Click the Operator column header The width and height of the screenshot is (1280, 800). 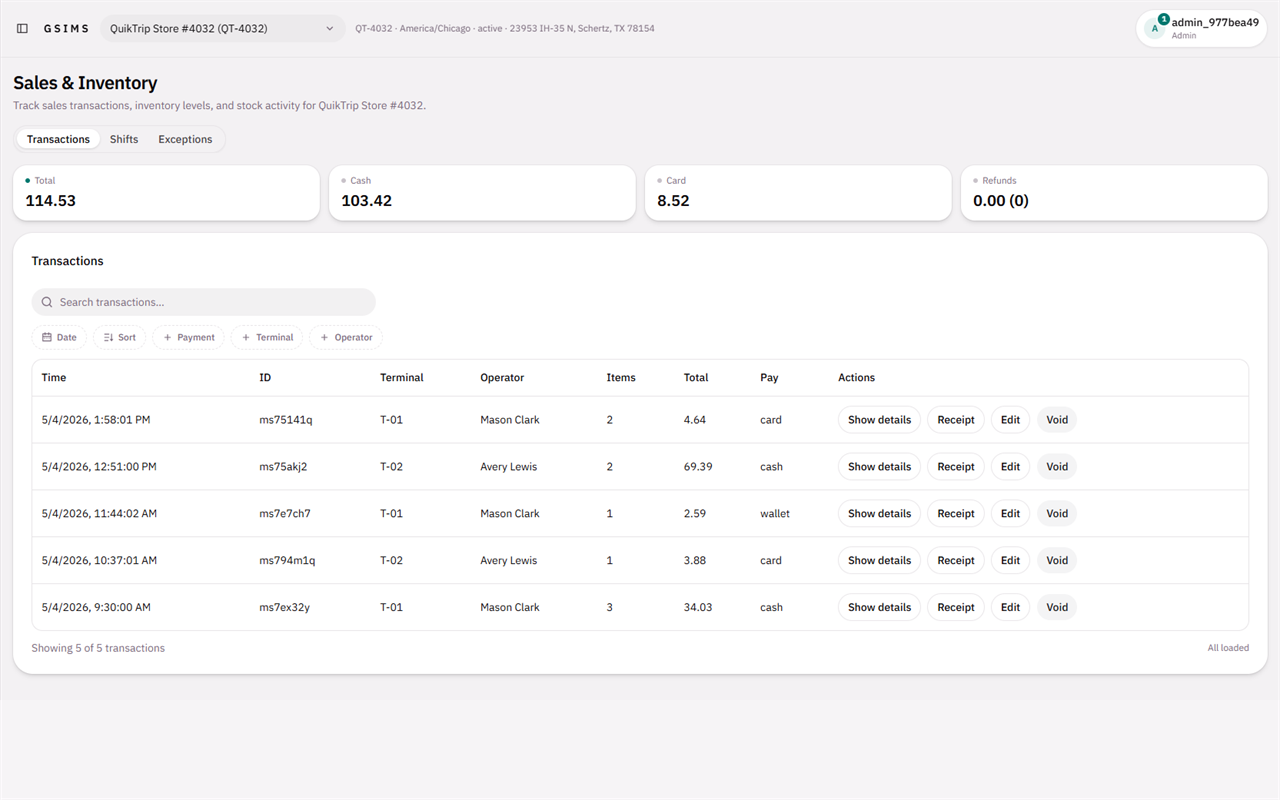[x=502, y=378]
